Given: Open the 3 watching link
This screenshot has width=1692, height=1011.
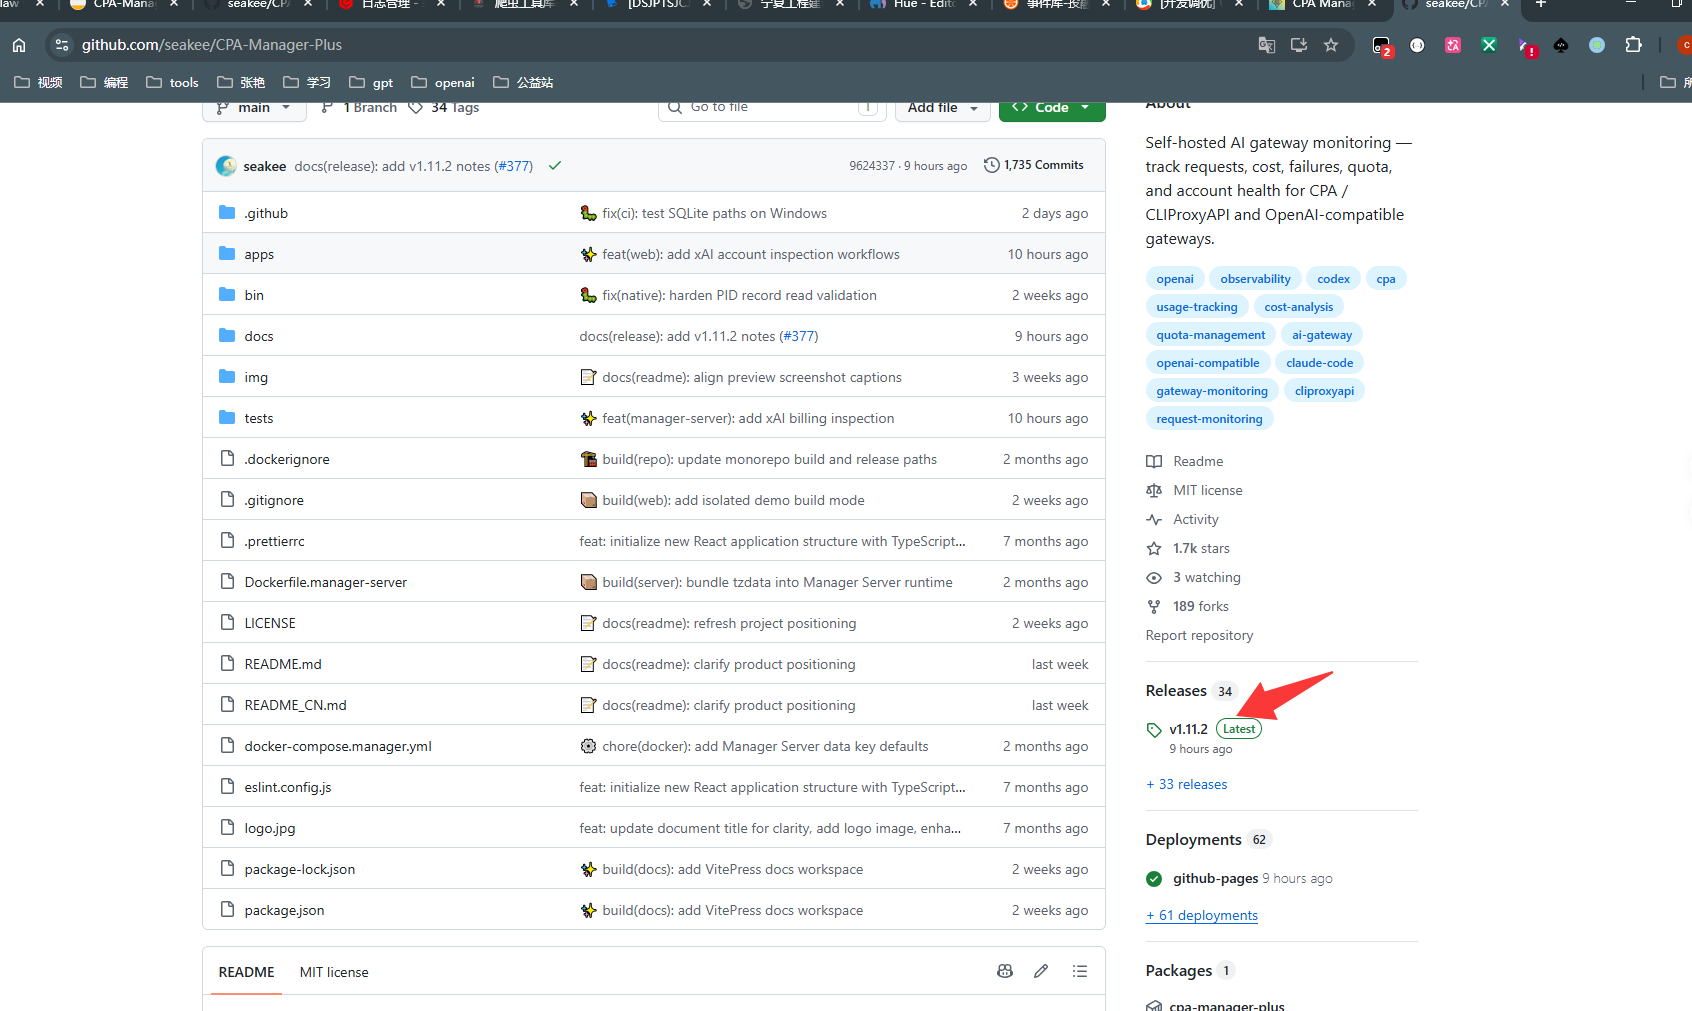Looking at the screenshot, I should pyautogui.click(x=1206, y=578).
